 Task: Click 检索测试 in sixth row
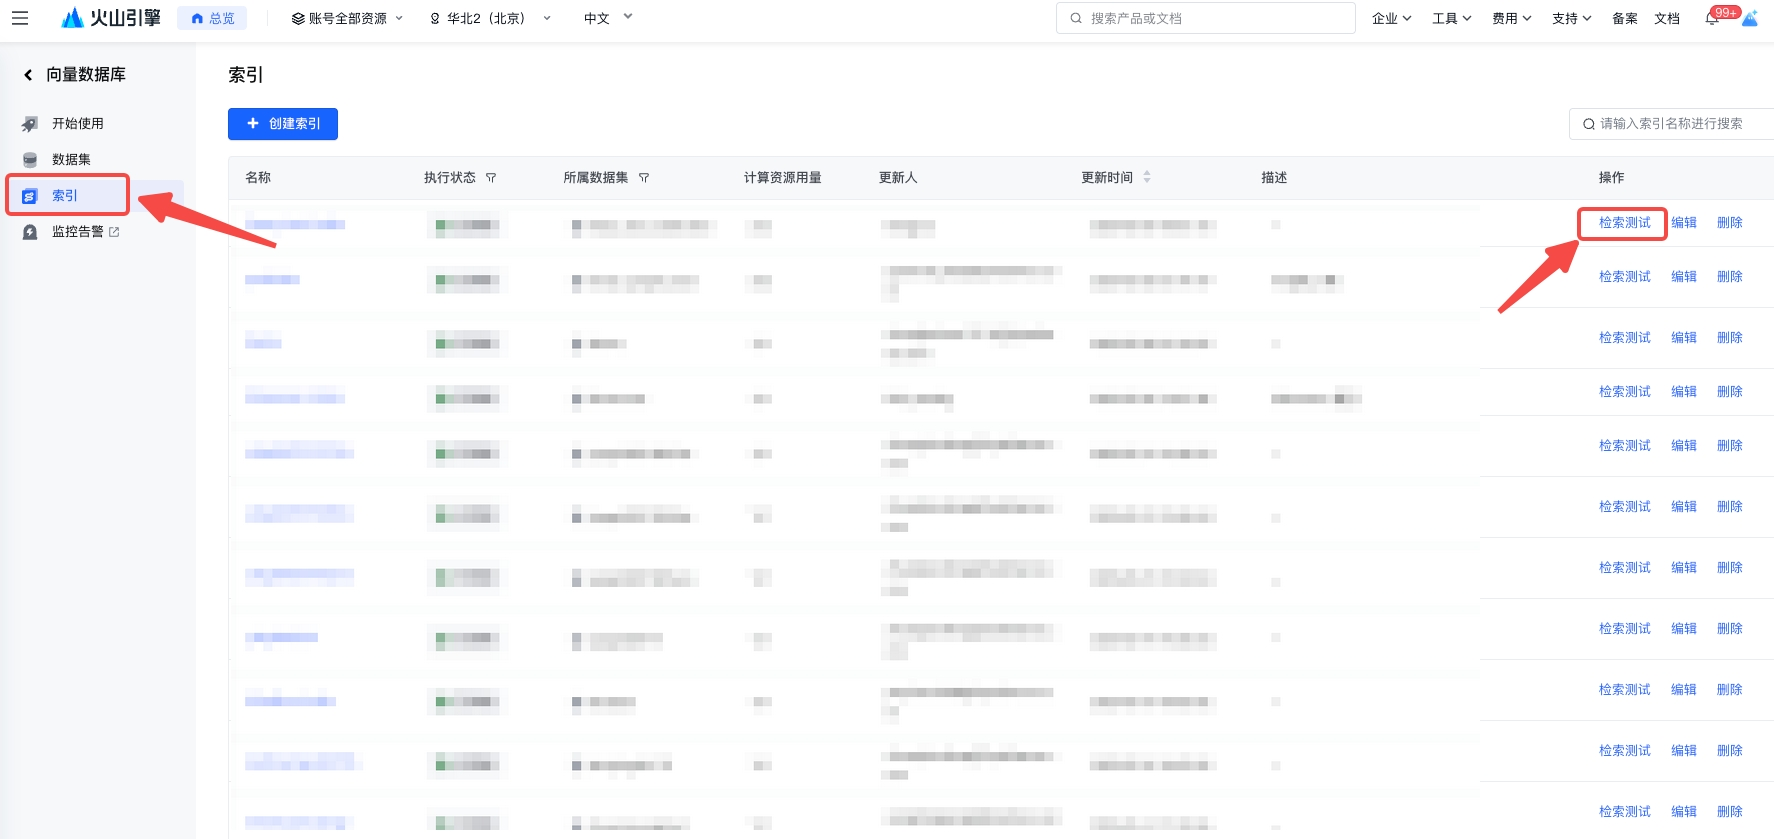[1625, 507]
